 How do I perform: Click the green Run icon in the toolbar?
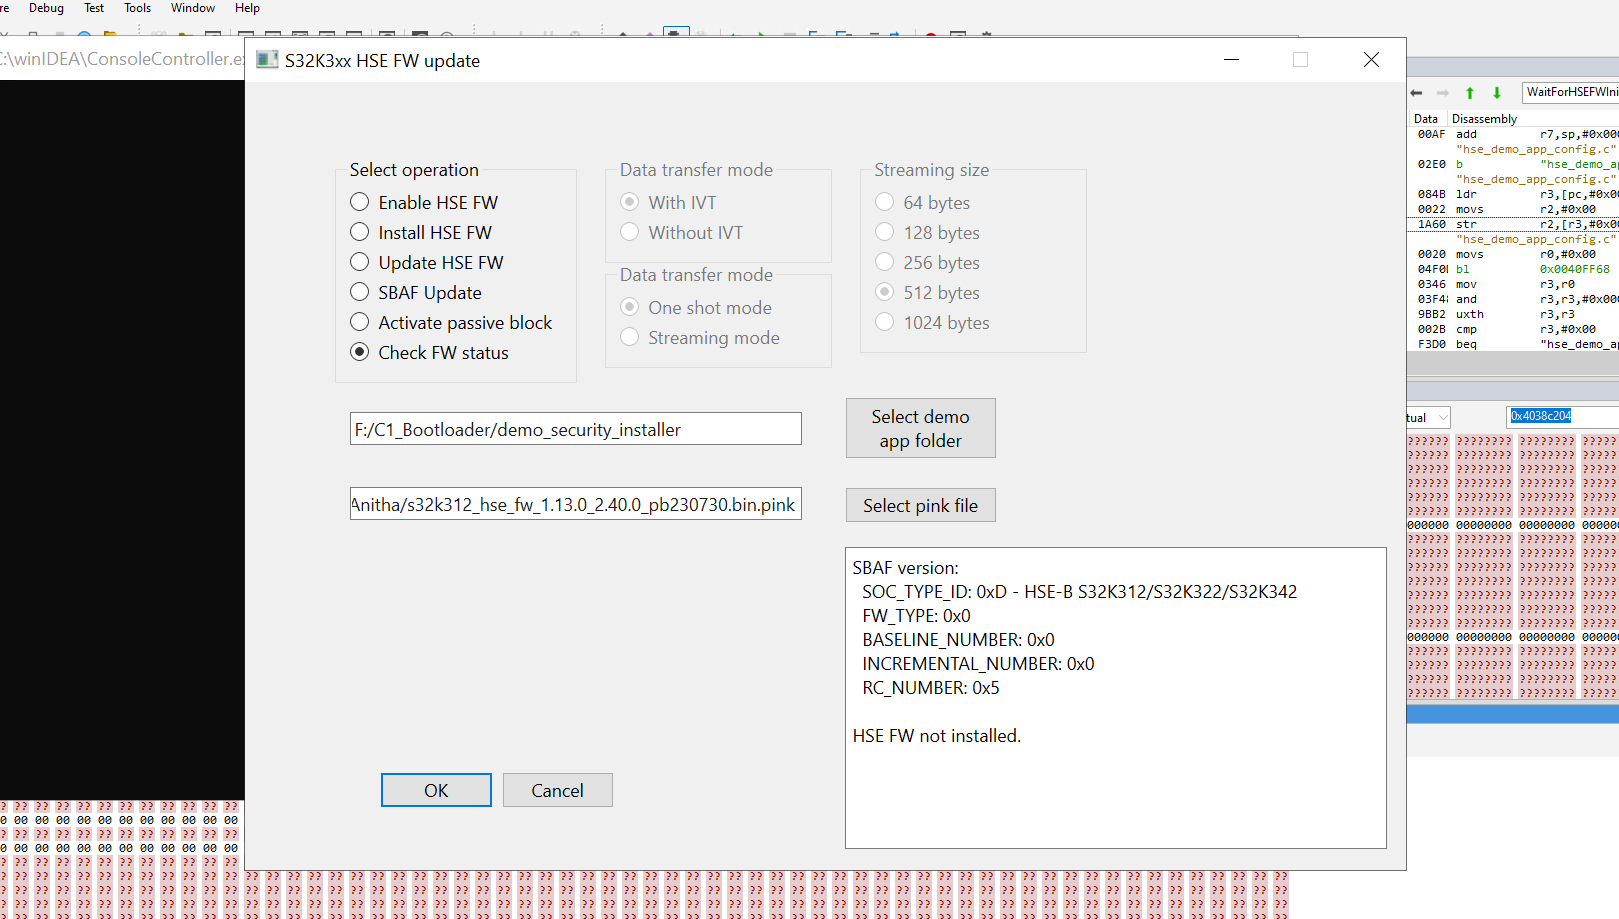(x=762, y=33)
